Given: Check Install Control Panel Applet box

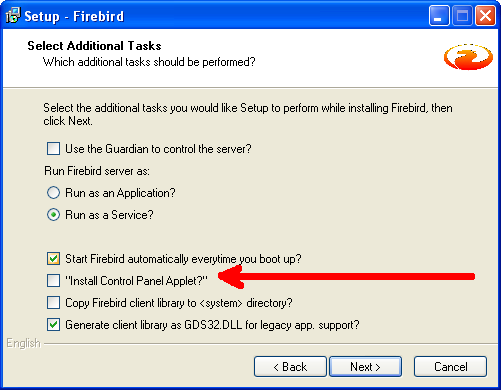Looking at the screenshot, I should pyautogui.click(x=53, y=281).
